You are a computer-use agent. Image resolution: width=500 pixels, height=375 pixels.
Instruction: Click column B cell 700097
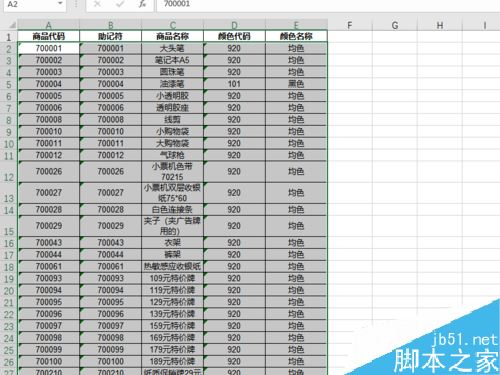pyautogui.click(x=111, y=326)
